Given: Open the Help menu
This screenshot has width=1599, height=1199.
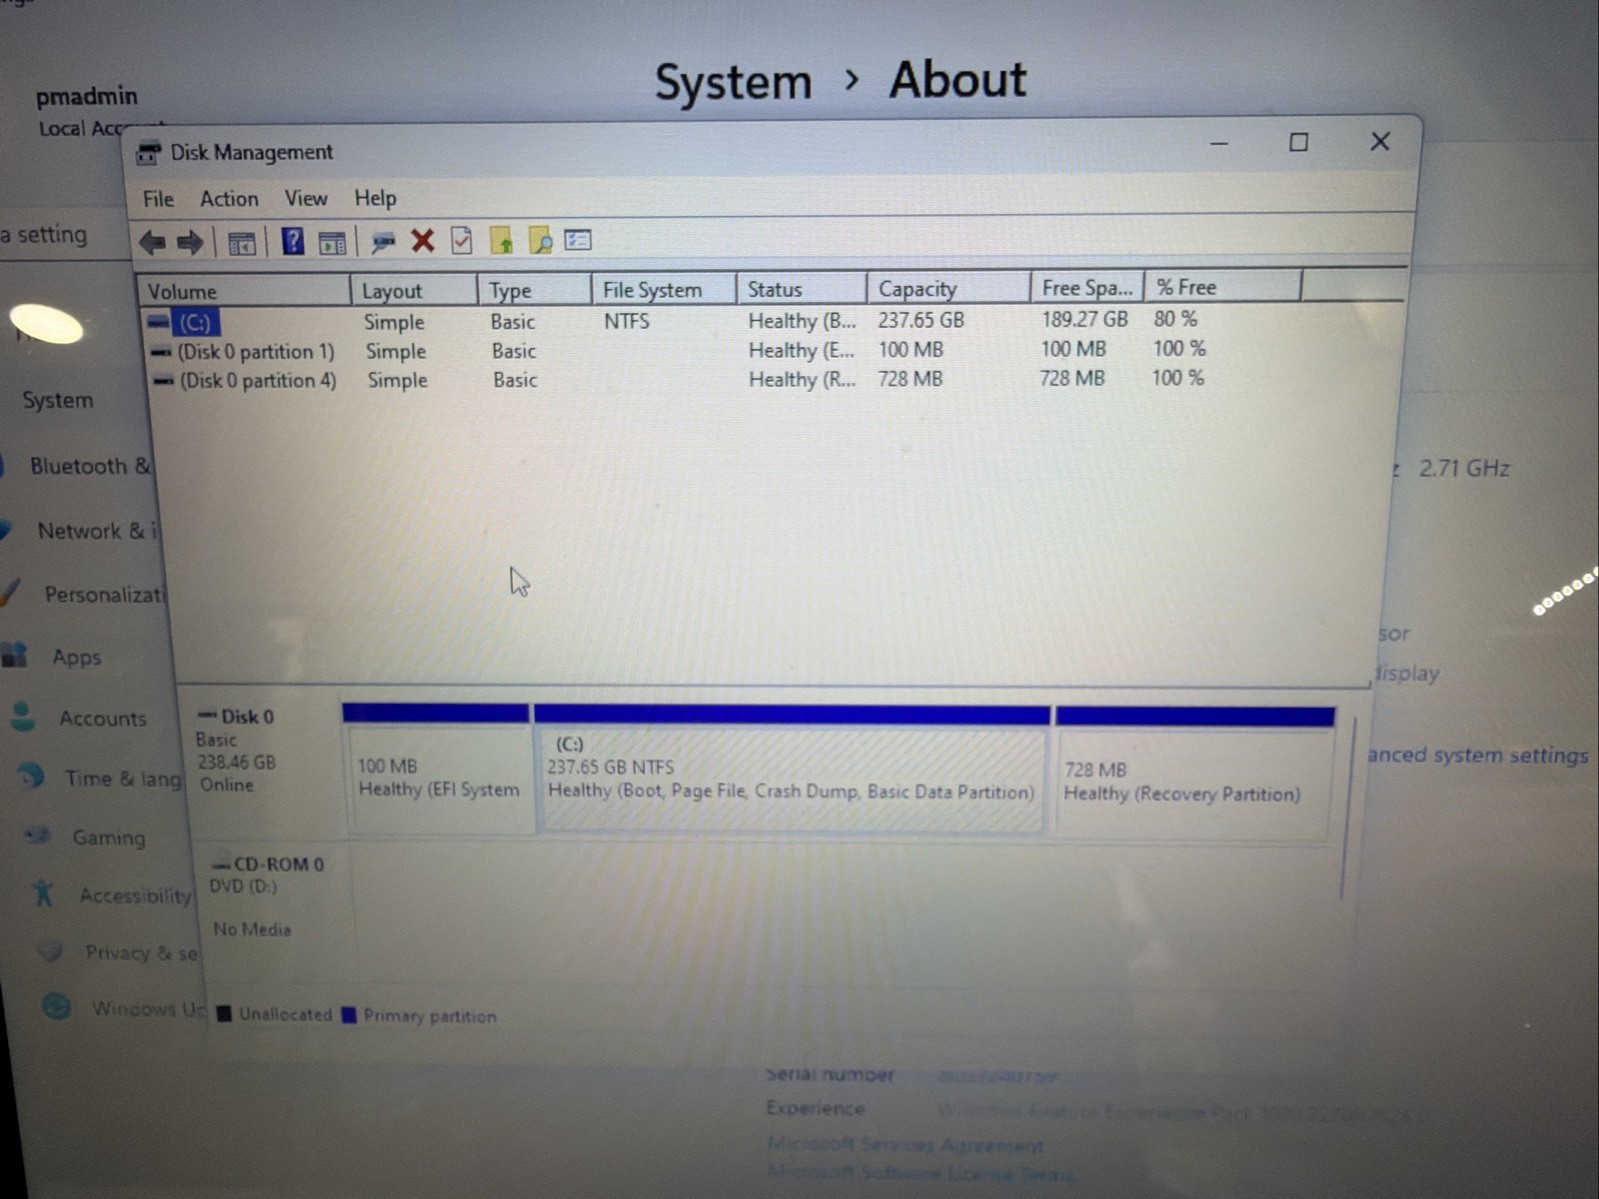Looking at the screenshot, I should [375, 198].
